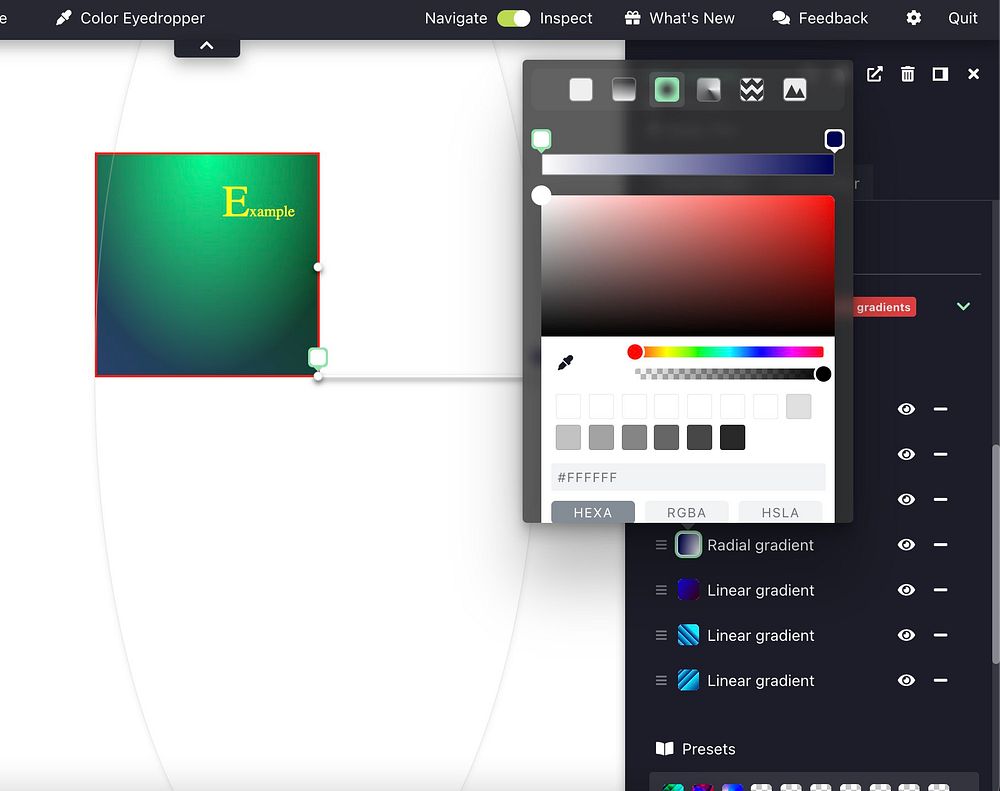Click the rainbow hue slider
The width and height of the screenshot is (1000, 791).
pyautogui.click(x=729, y=351)
